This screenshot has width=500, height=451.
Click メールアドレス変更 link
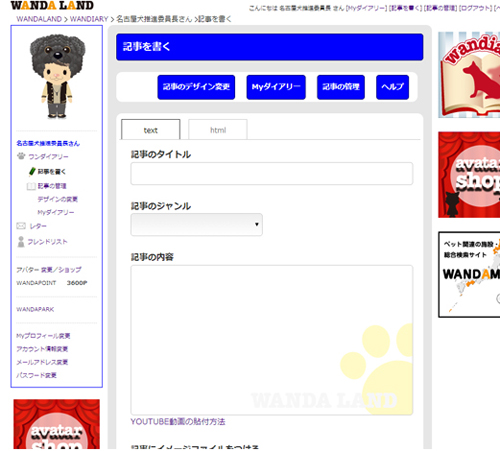click(x=42, y=362)
